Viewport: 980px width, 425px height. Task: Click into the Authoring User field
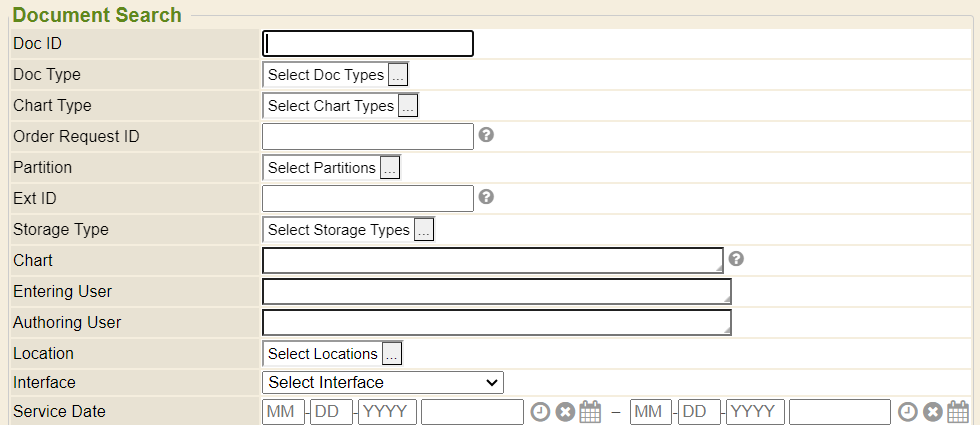pos(496,323)
